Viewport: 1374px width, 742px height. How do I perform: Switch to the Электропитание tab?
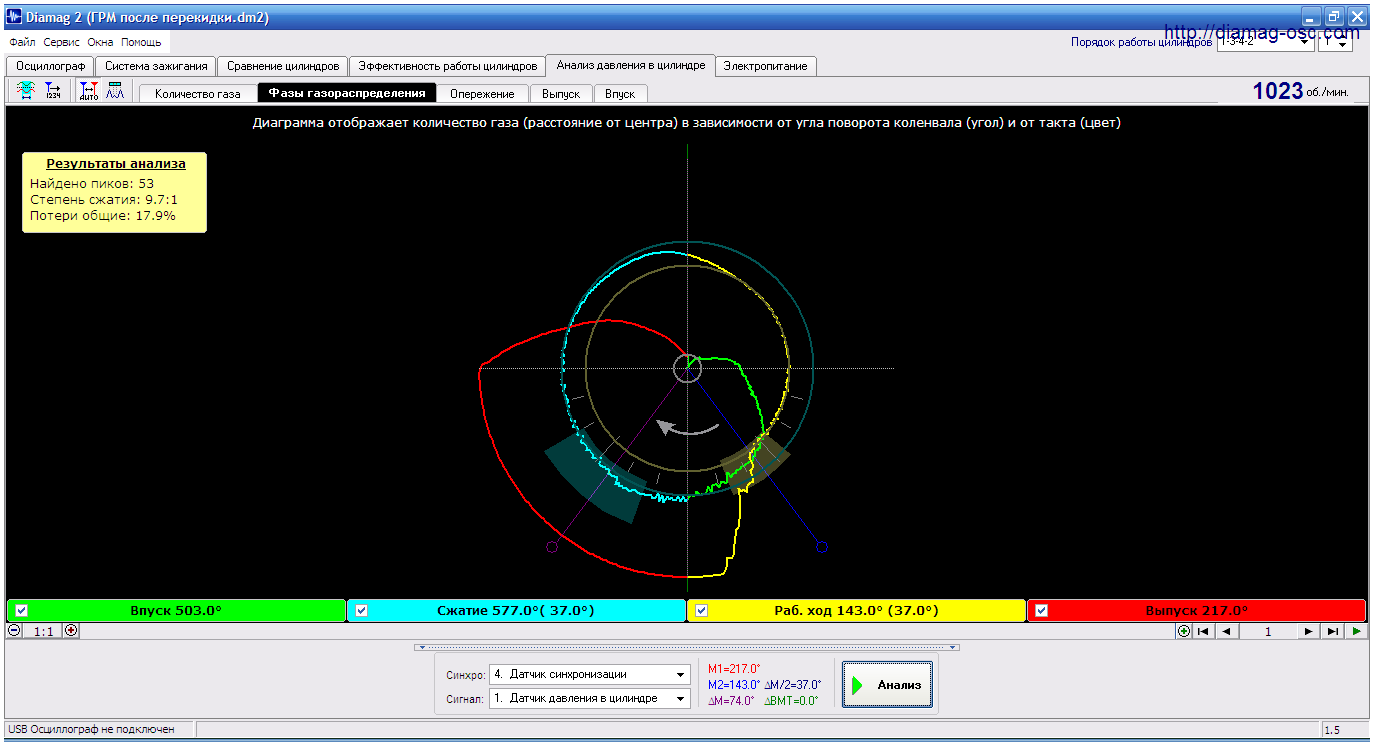(x=766, y=66)
